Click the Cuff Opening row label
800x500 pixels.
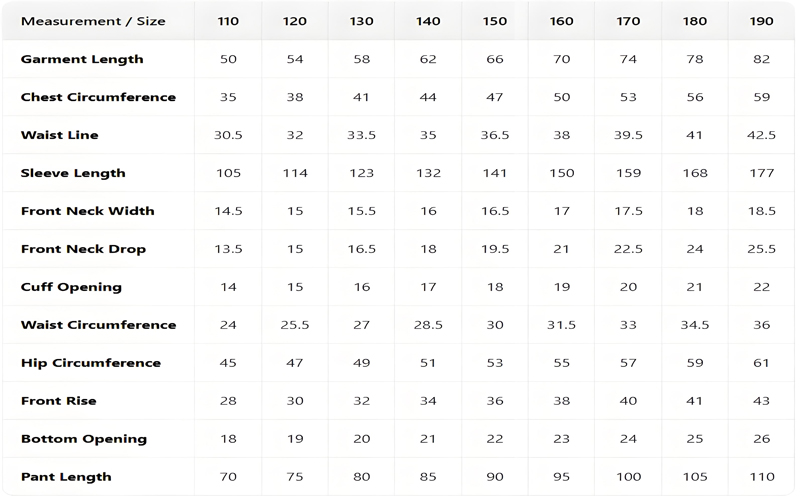click(x=71, y=287)
